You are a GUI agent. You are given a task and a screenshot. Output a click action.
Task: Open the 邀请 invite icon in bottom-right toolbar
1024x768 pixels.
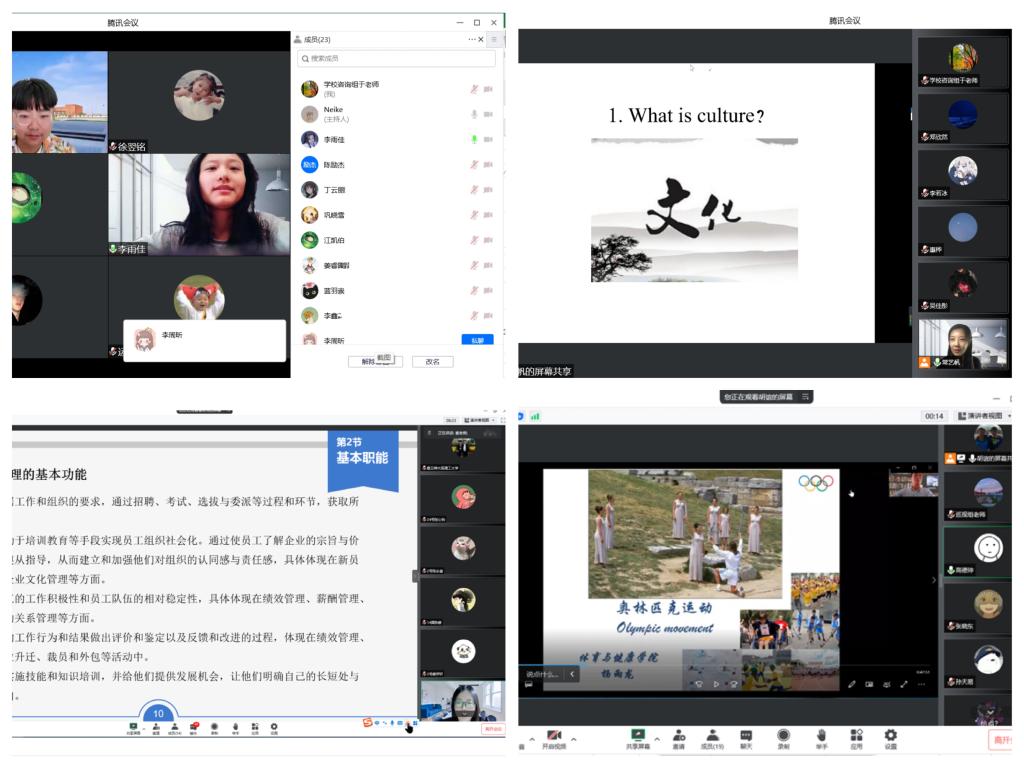(678, 737)
